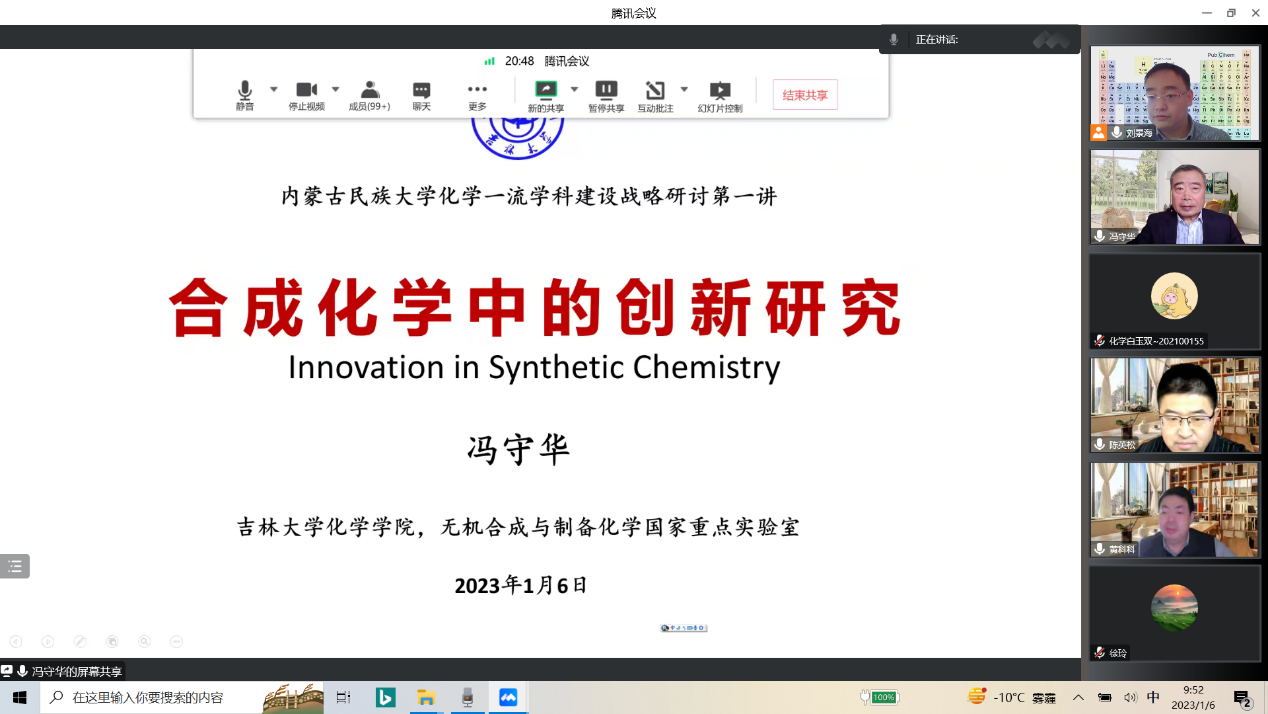Select 冯守华 participant video thumbnail
Viewport: 1268px width, 714px height.
point(1175,197)
